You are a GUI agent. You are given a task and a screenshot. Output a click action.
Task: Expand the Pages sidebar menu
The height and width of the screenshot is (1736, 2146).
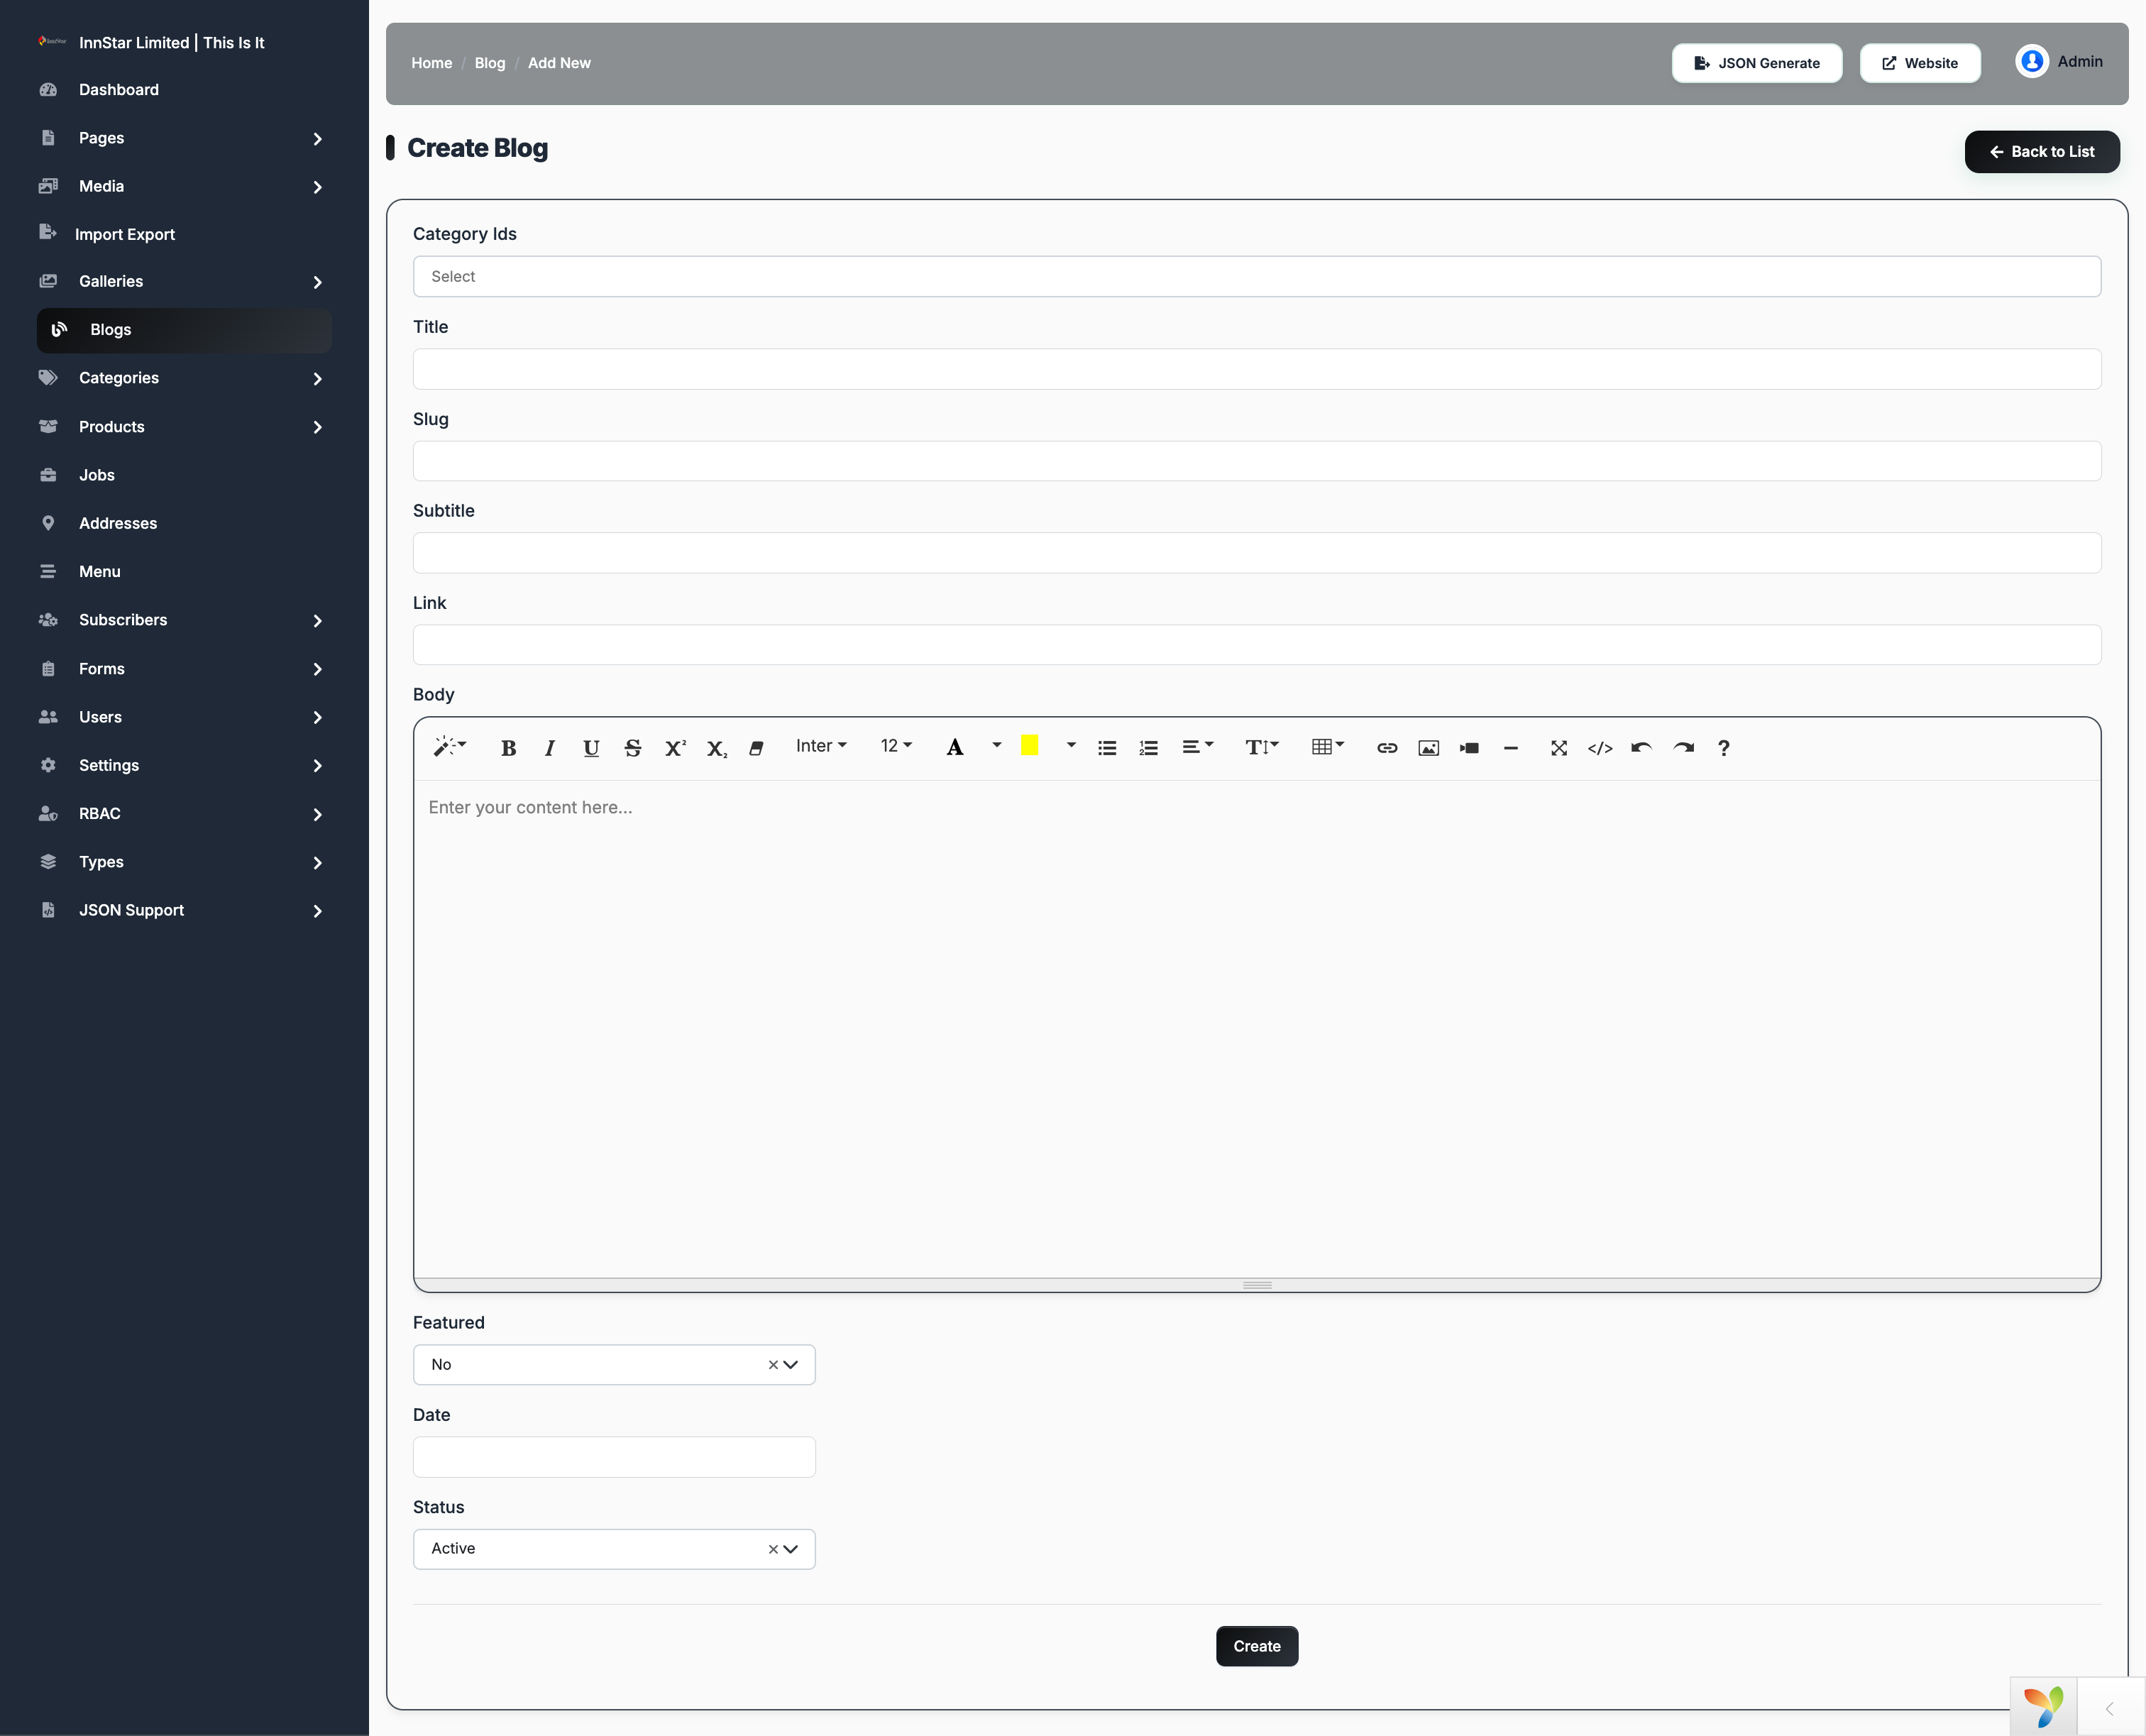(184, 138)
